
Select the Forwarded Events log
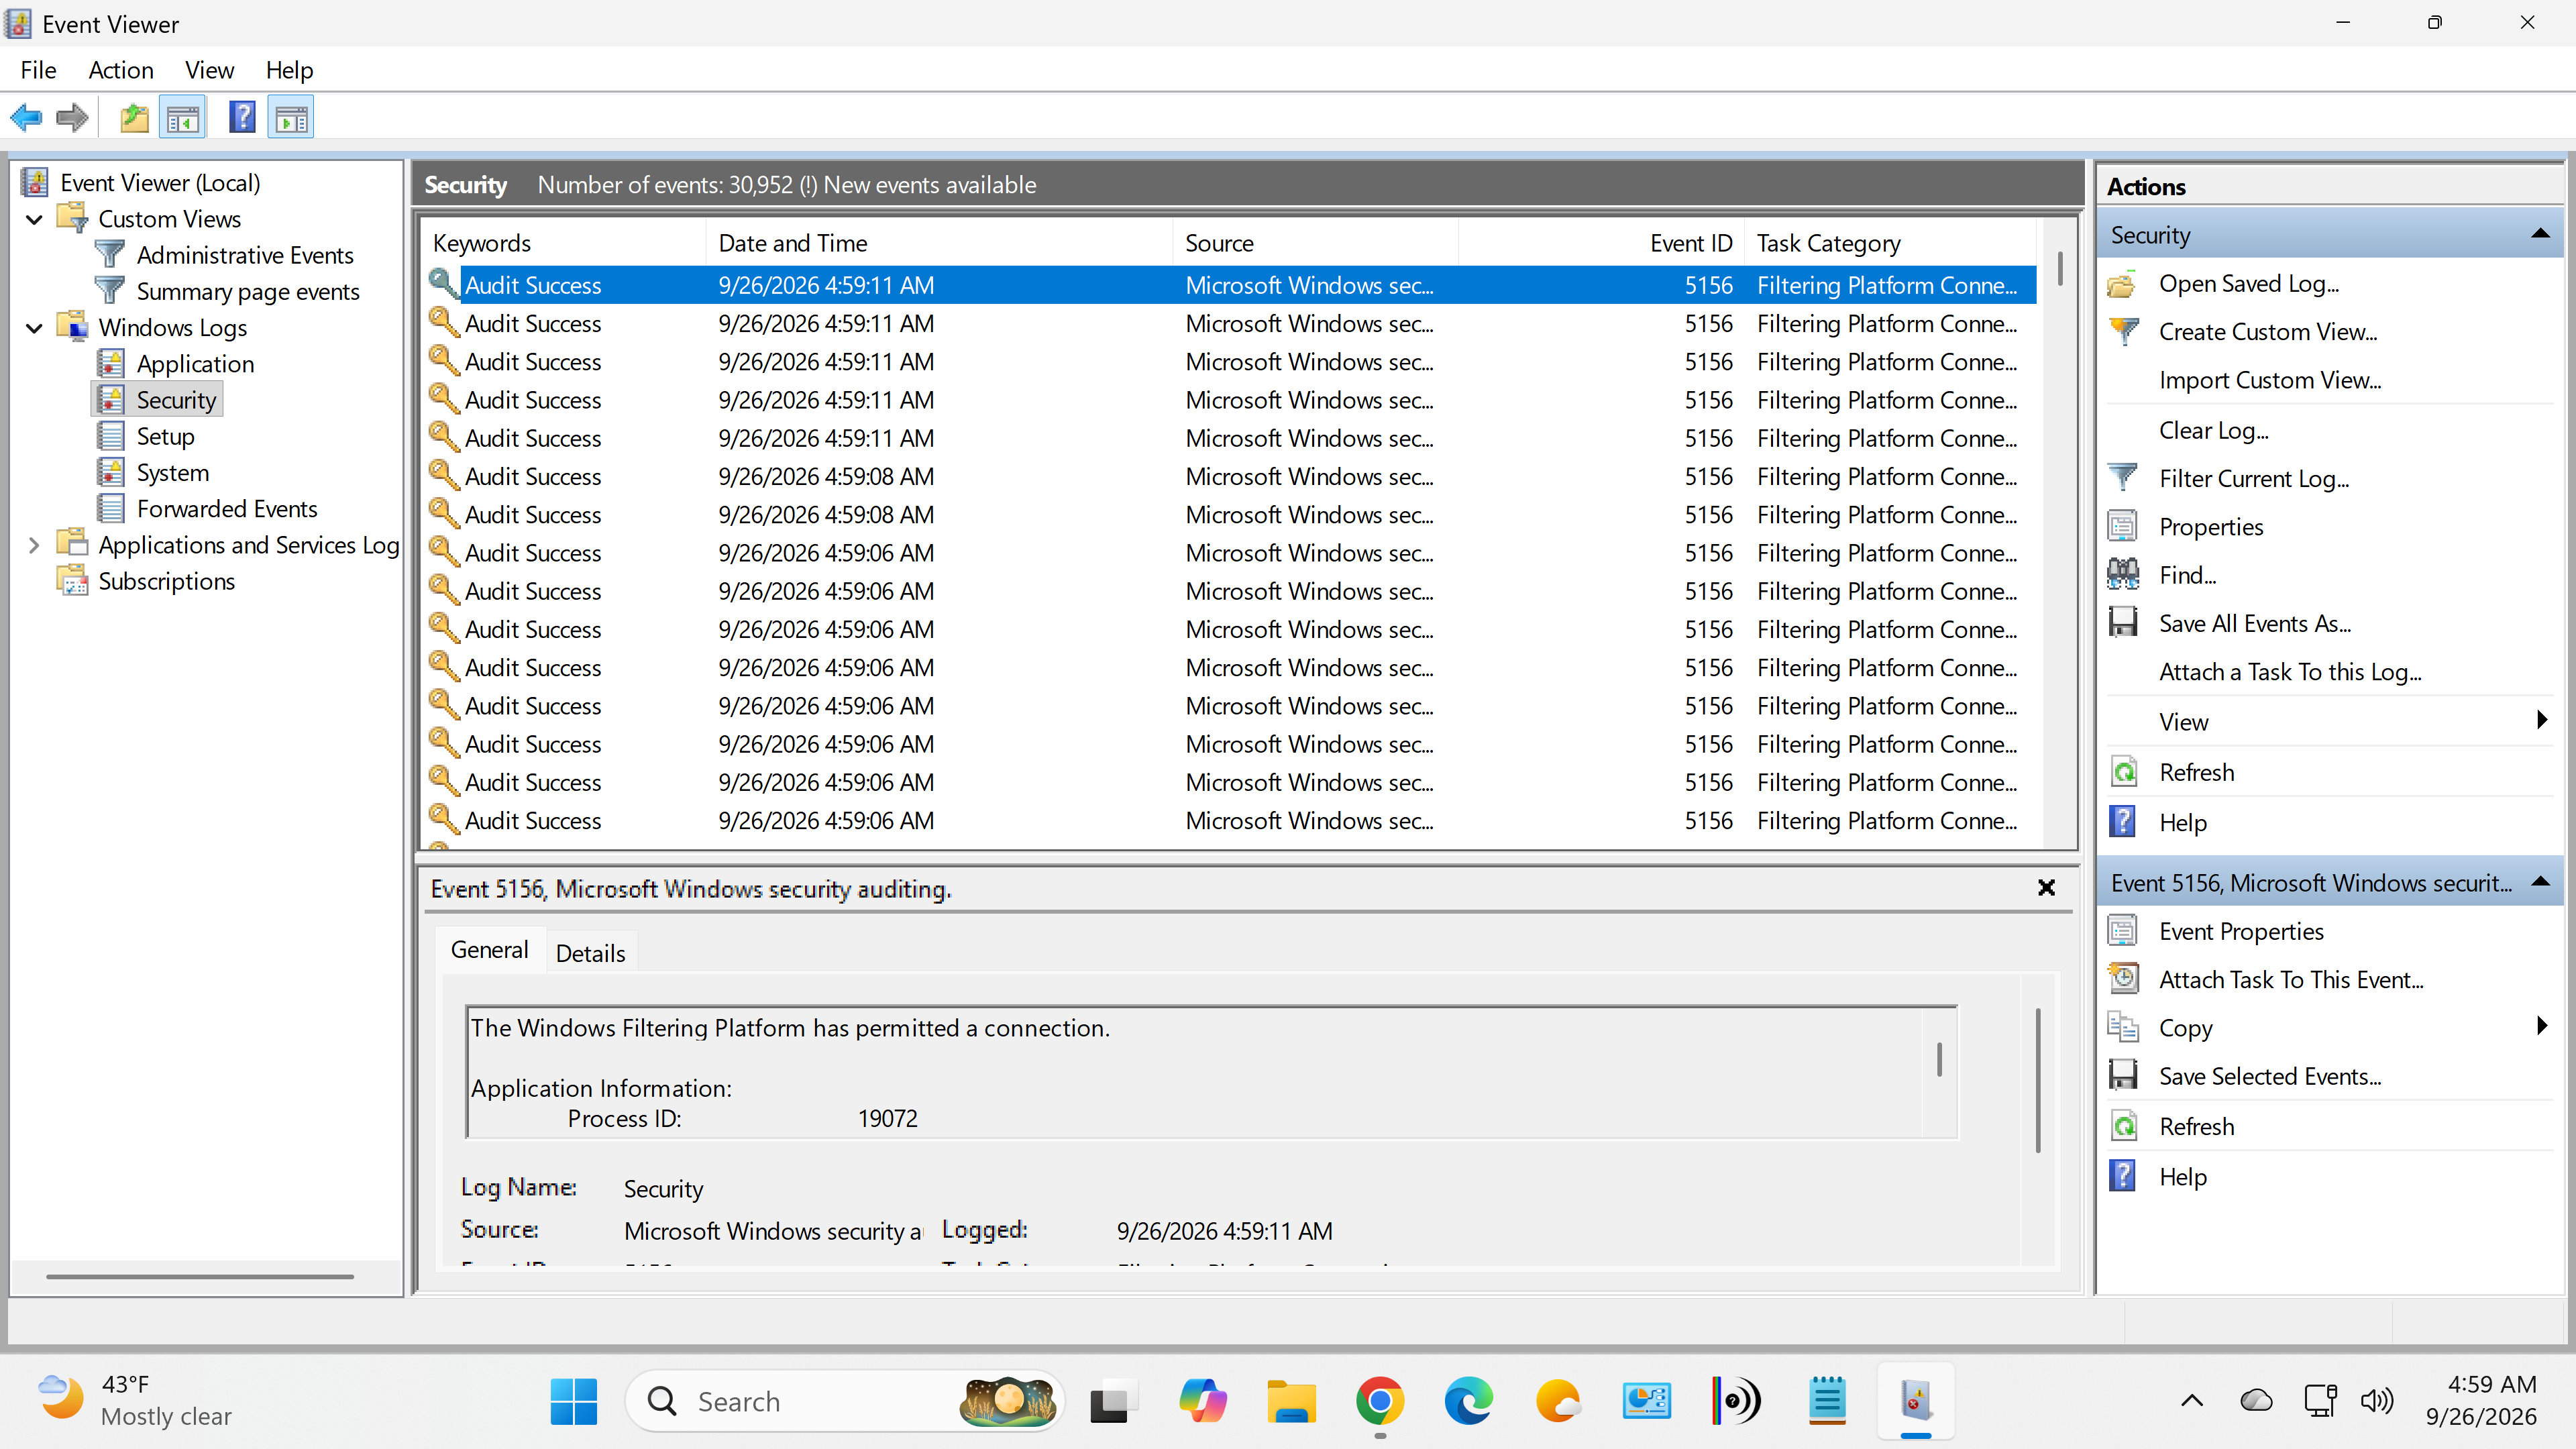226,509
